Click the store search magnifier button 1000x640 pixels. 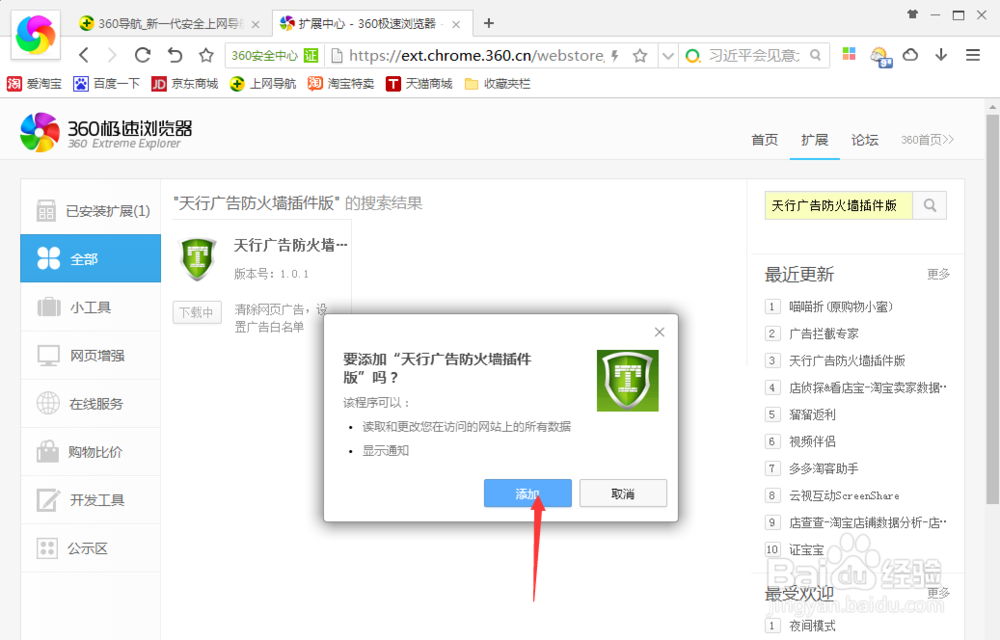point(930,205)
